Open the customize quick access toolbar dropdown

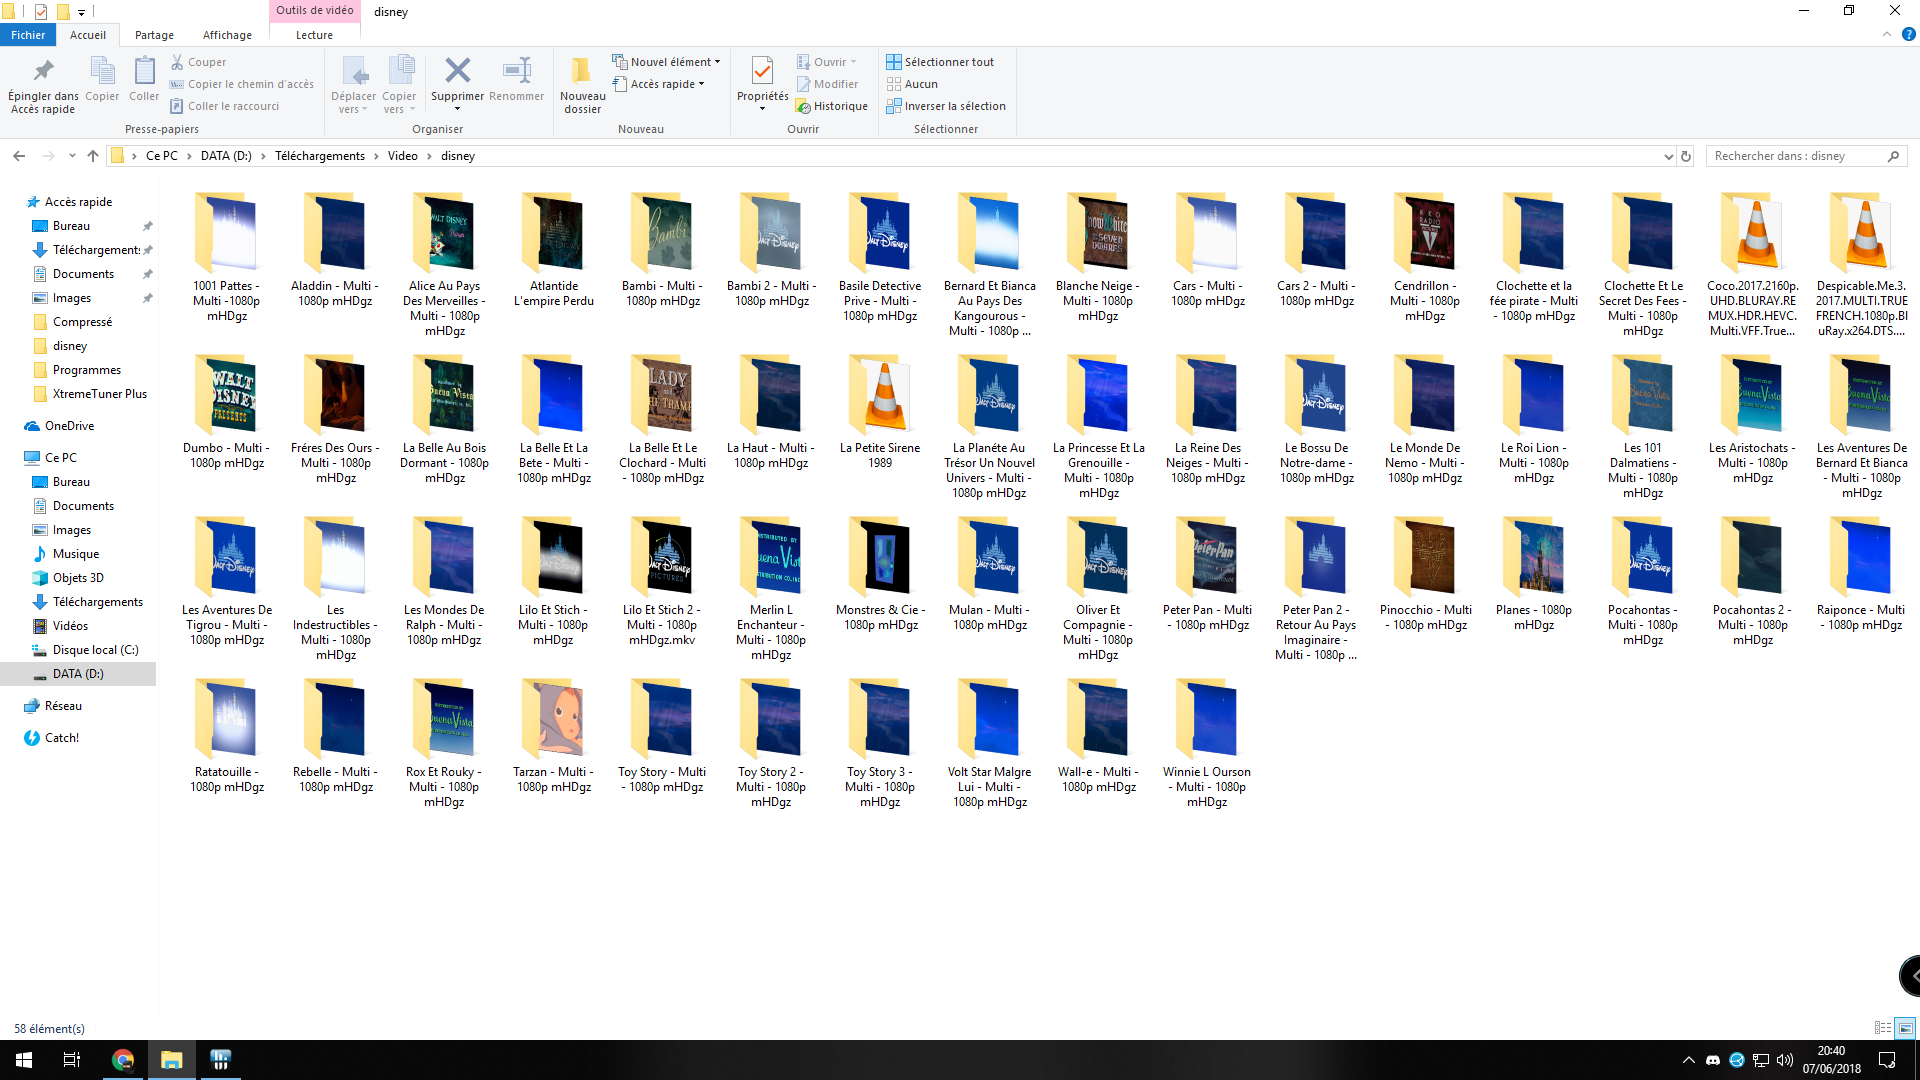pos(81,13)
